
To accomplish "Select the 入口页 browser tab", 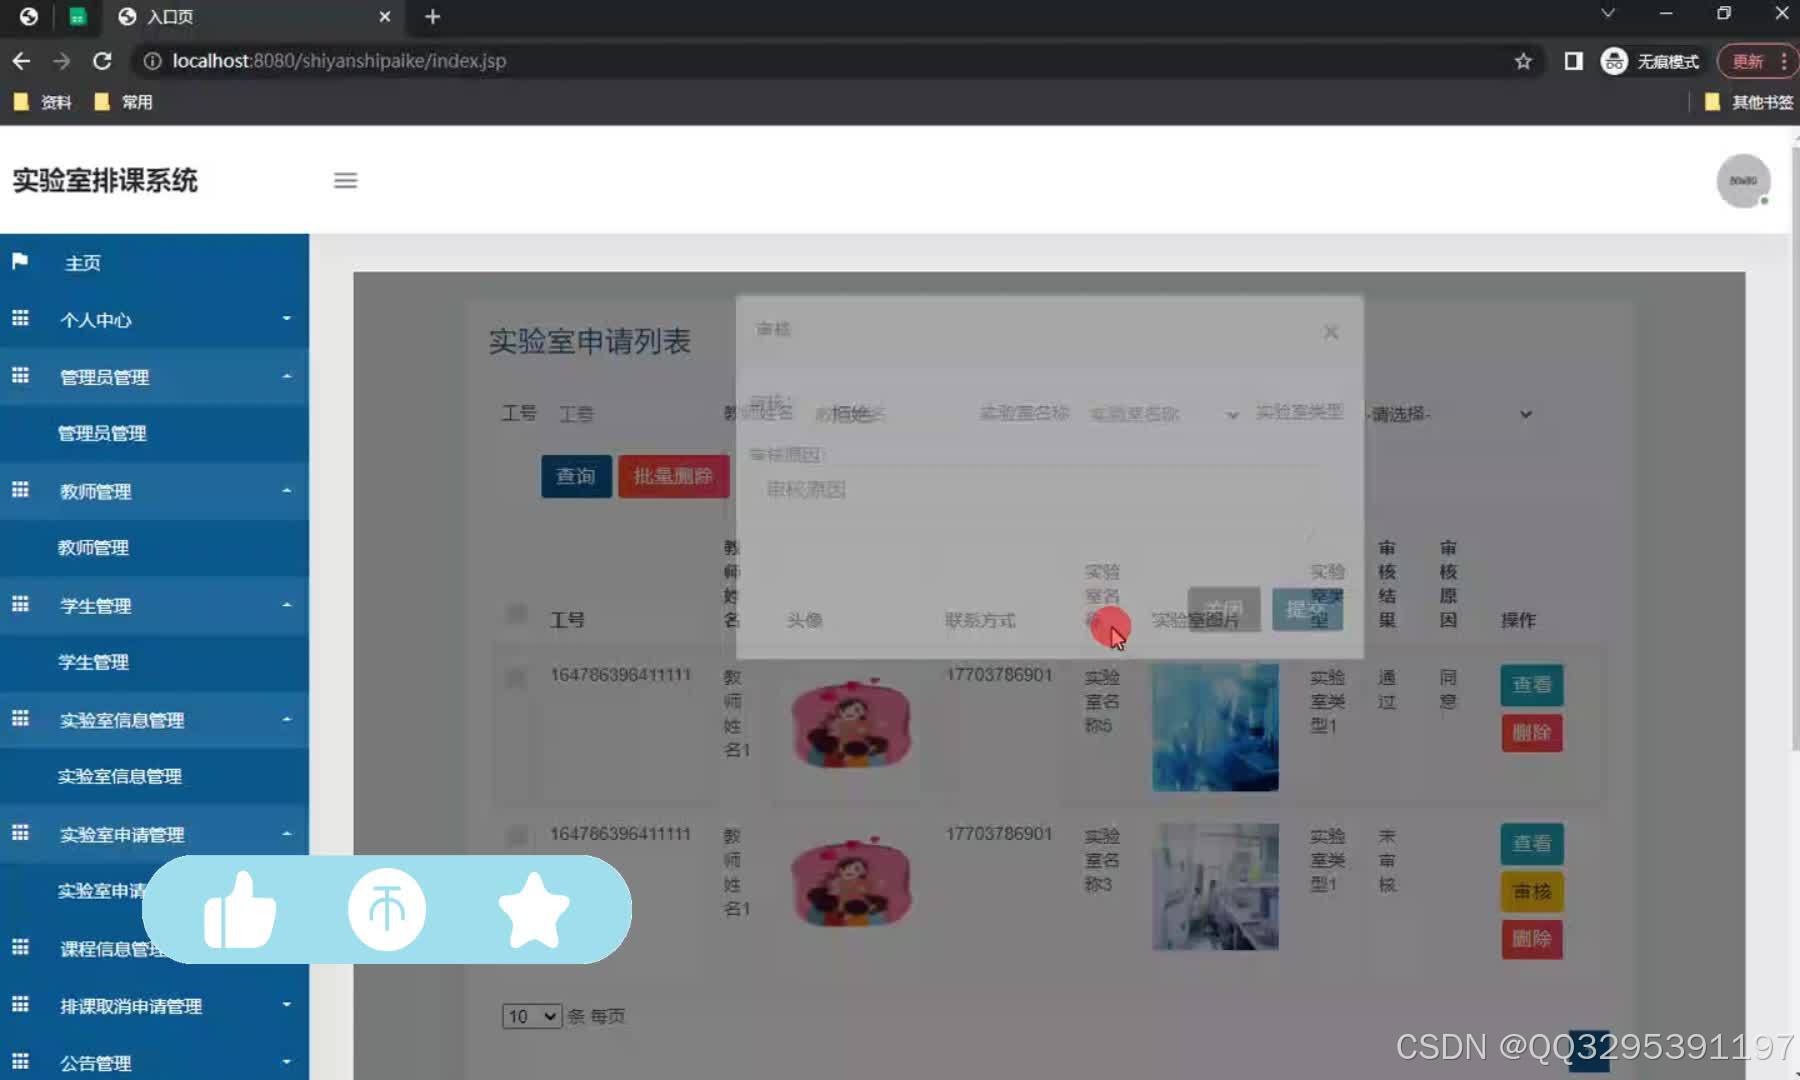I will coord(255,17).
